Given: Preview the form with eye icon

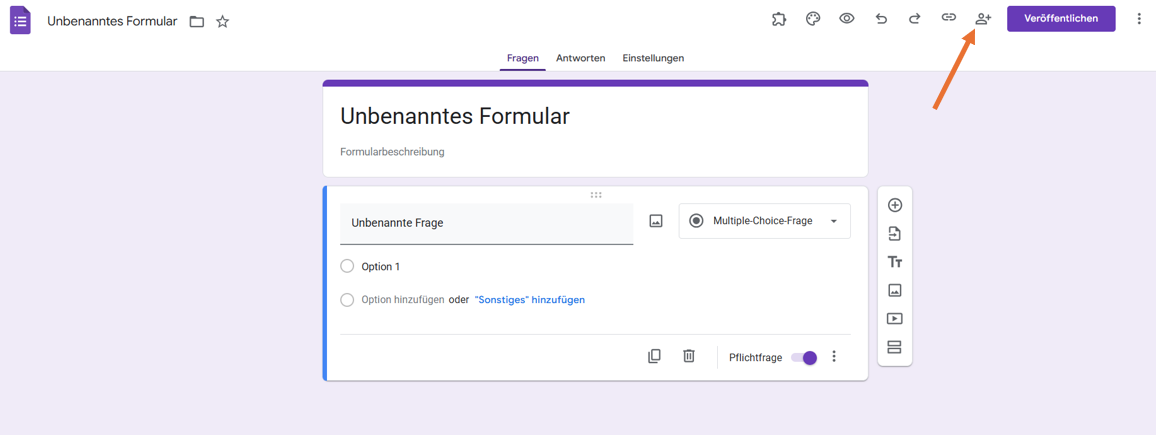Looking at the screenshot, I should [x=847, y=18].
